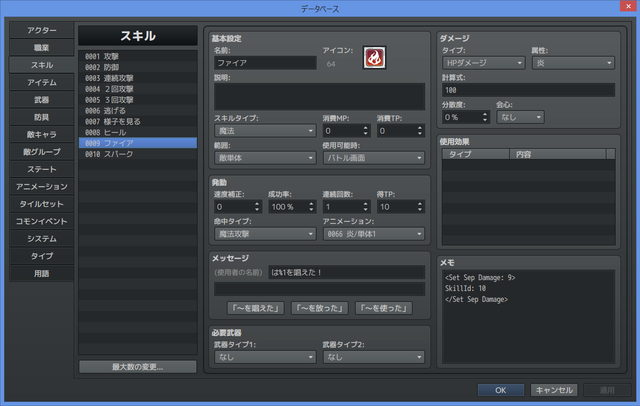Increase 速度補正 with the up arrow
Screen dimensions: 640x406
(x=257, y=204)
